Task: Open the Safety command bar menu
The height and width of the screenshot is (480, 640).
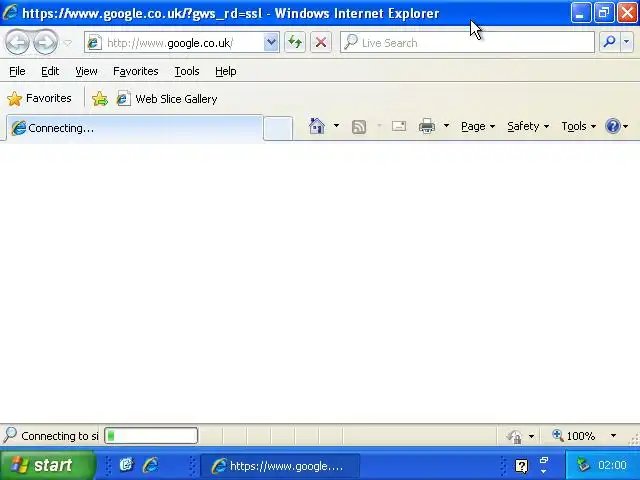Action: (x=528, y=127)
